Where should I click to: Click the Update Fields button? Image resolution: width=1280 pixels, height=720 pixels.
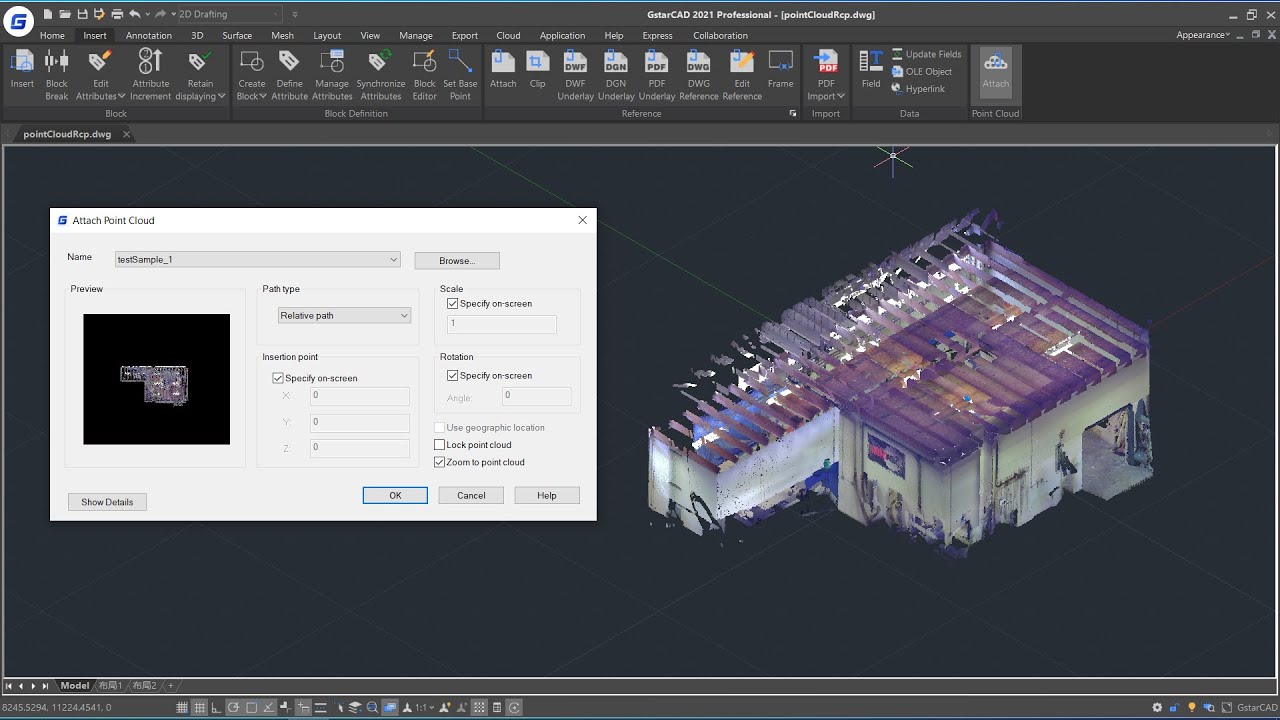tap(926, 54)
